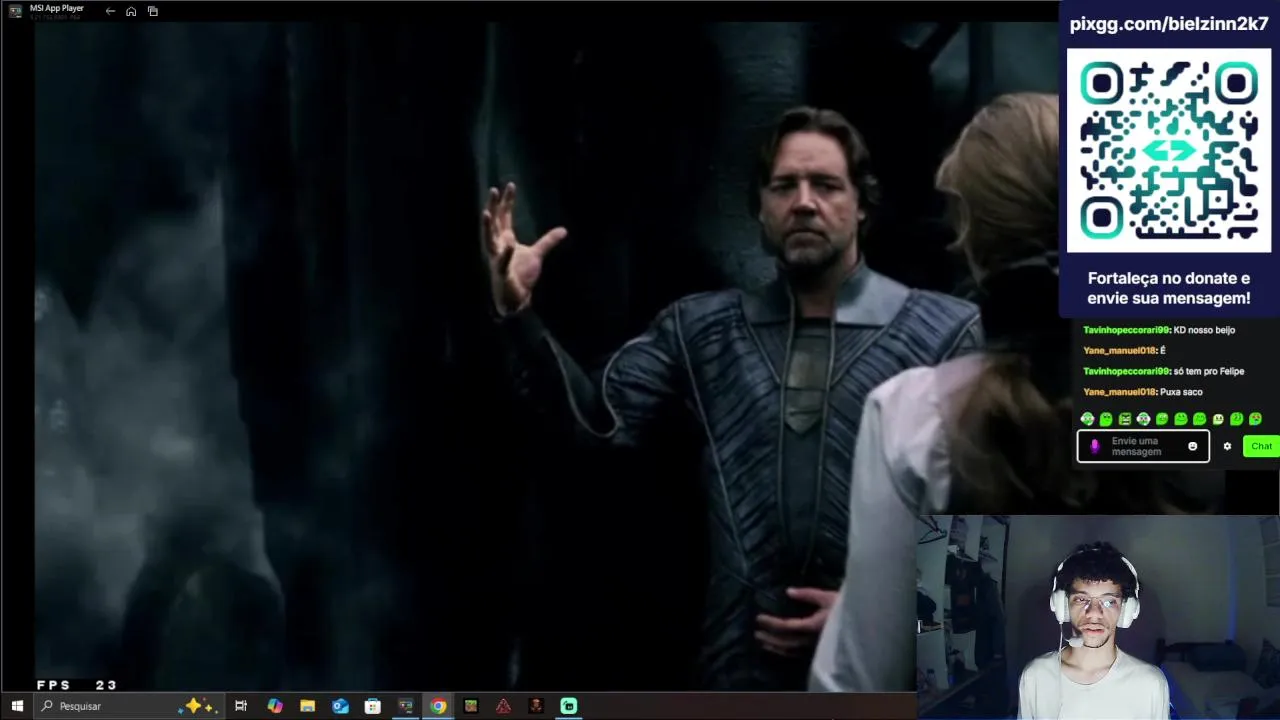
Task: Click Yane_manuel018 beside the É message
Action: click(1119, 351)
